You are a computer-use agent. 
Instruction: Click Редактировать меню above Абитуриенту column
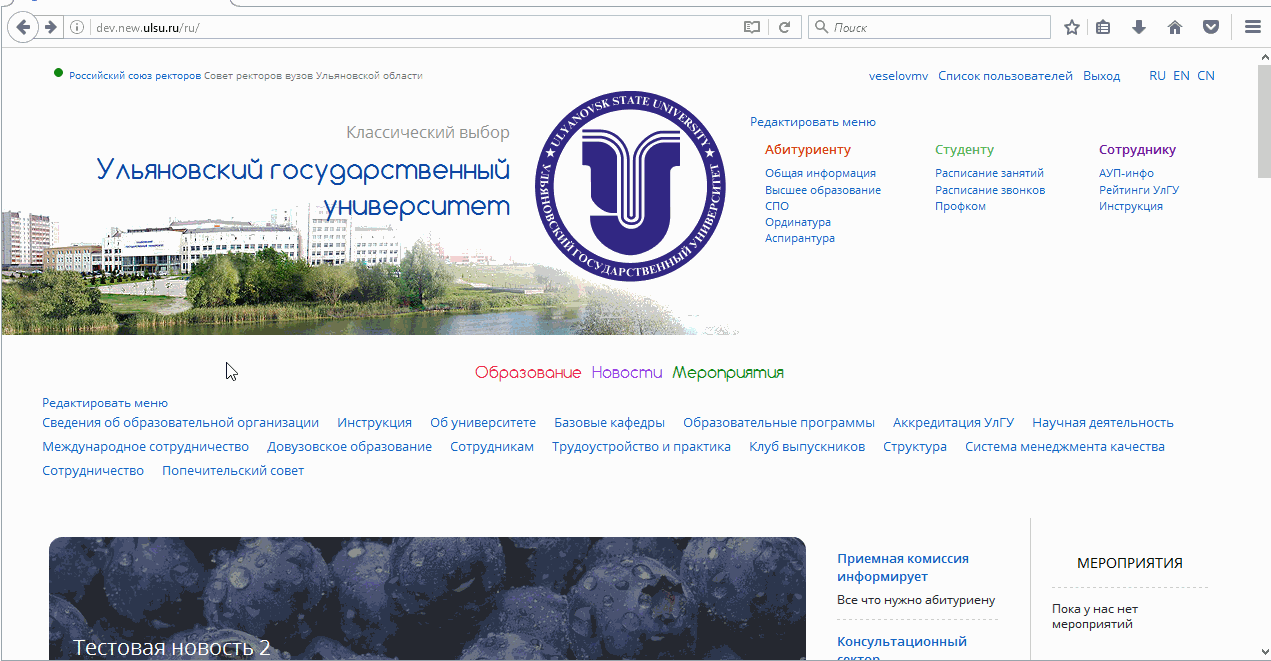[x=813, y=122]
